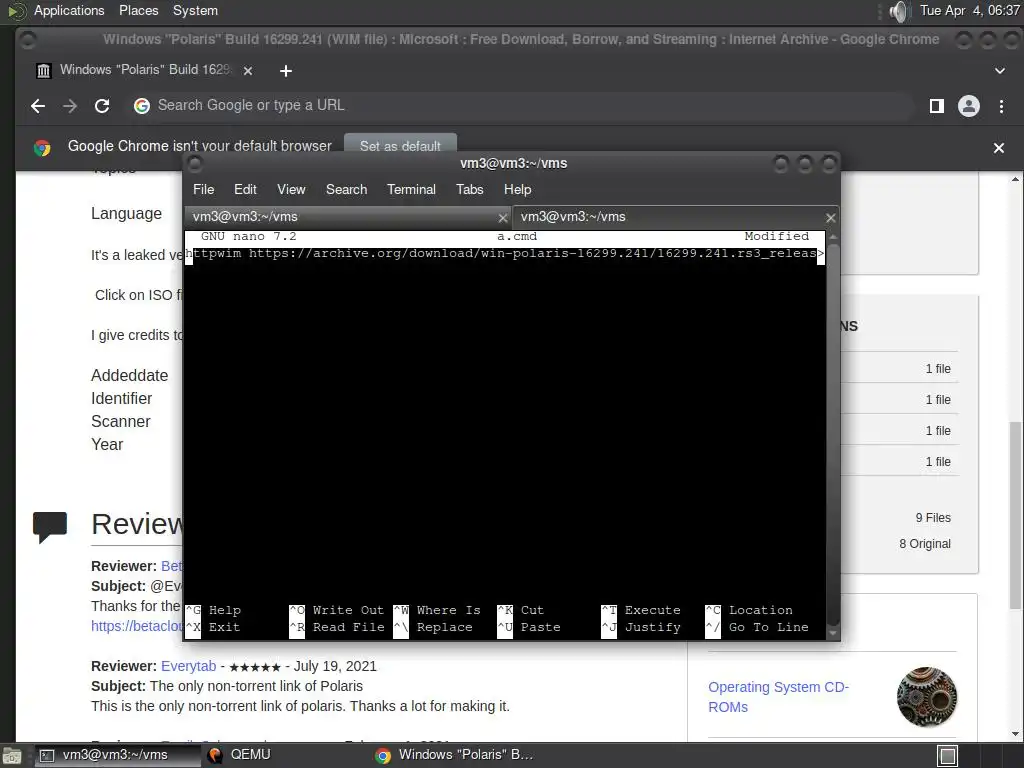Open System menu in top panel
The width and height of the screenshot is (1024, 768).
(x=195, y=10)
